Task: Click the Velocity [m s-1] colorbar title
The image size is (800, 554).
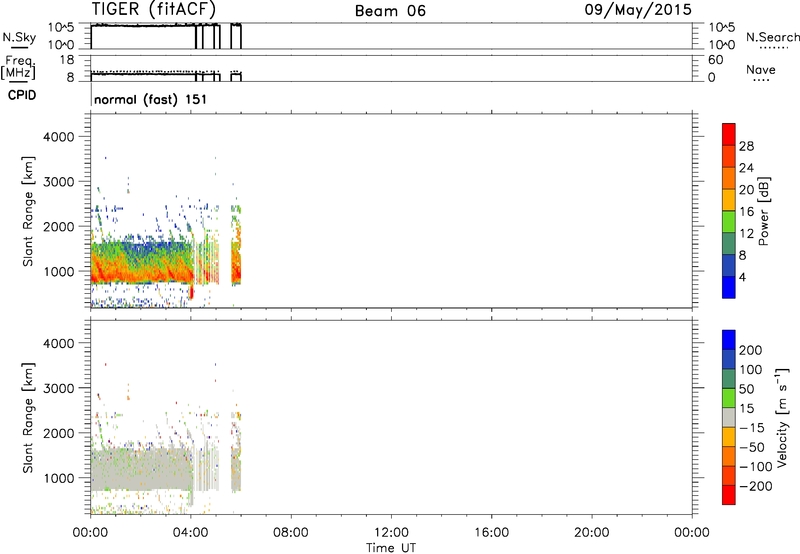Action: [782, 418]
